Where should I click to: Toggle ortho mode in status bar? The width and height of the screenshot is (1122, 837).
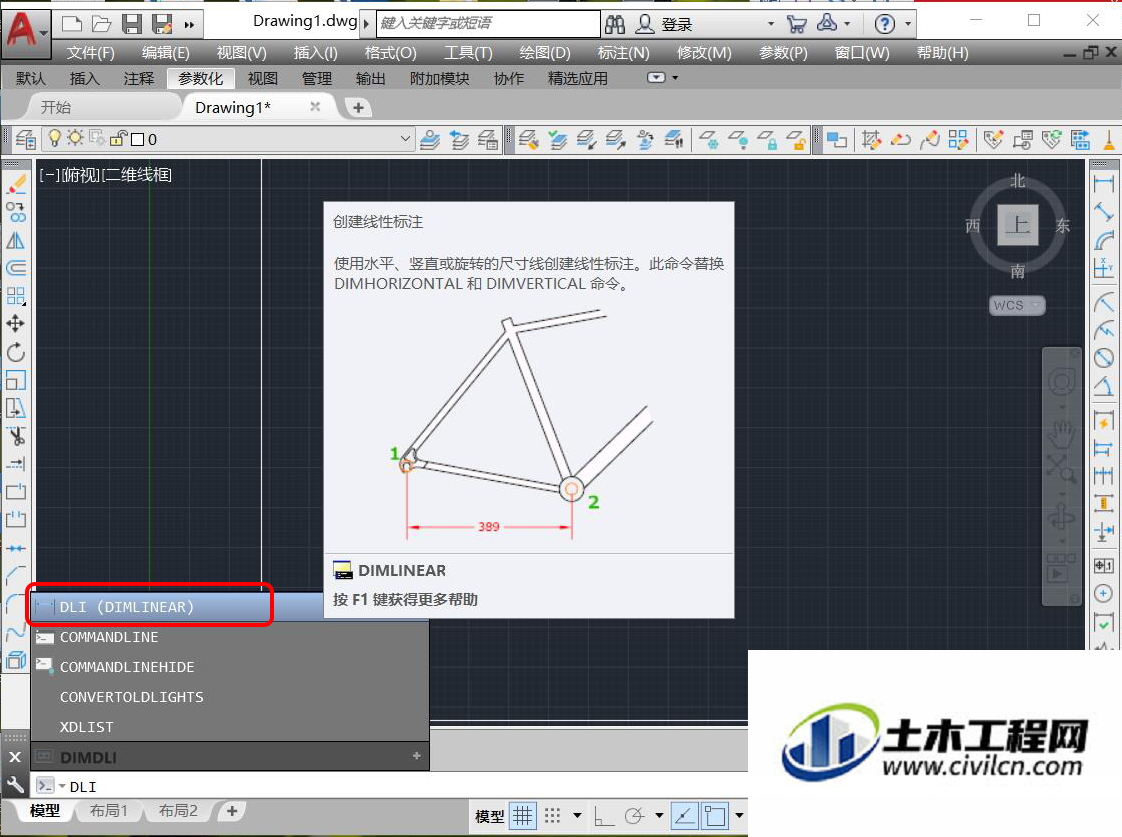[x=604, y=816]
